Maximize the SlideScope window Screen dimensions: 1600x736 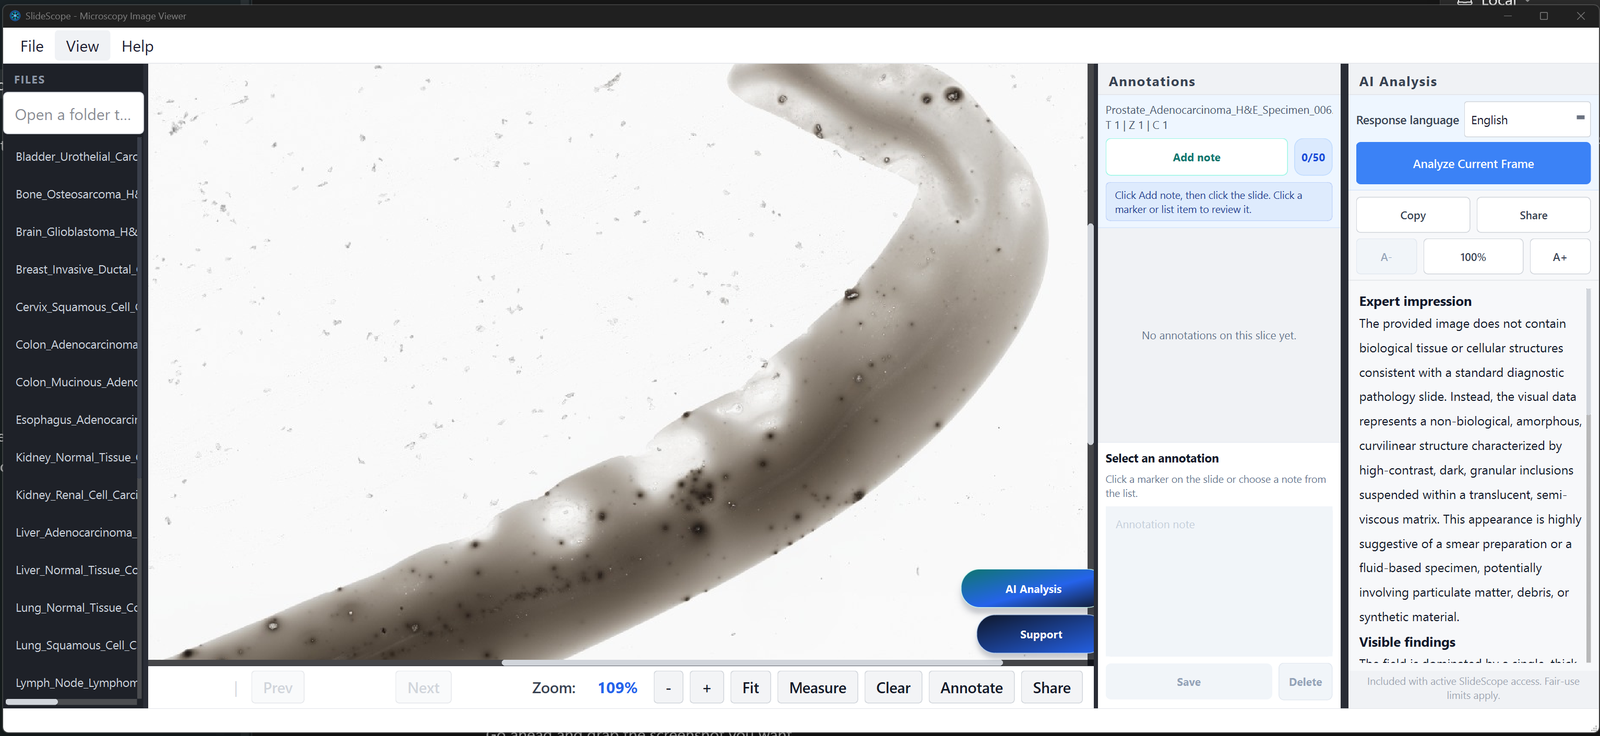click(x=1543, y=16)
